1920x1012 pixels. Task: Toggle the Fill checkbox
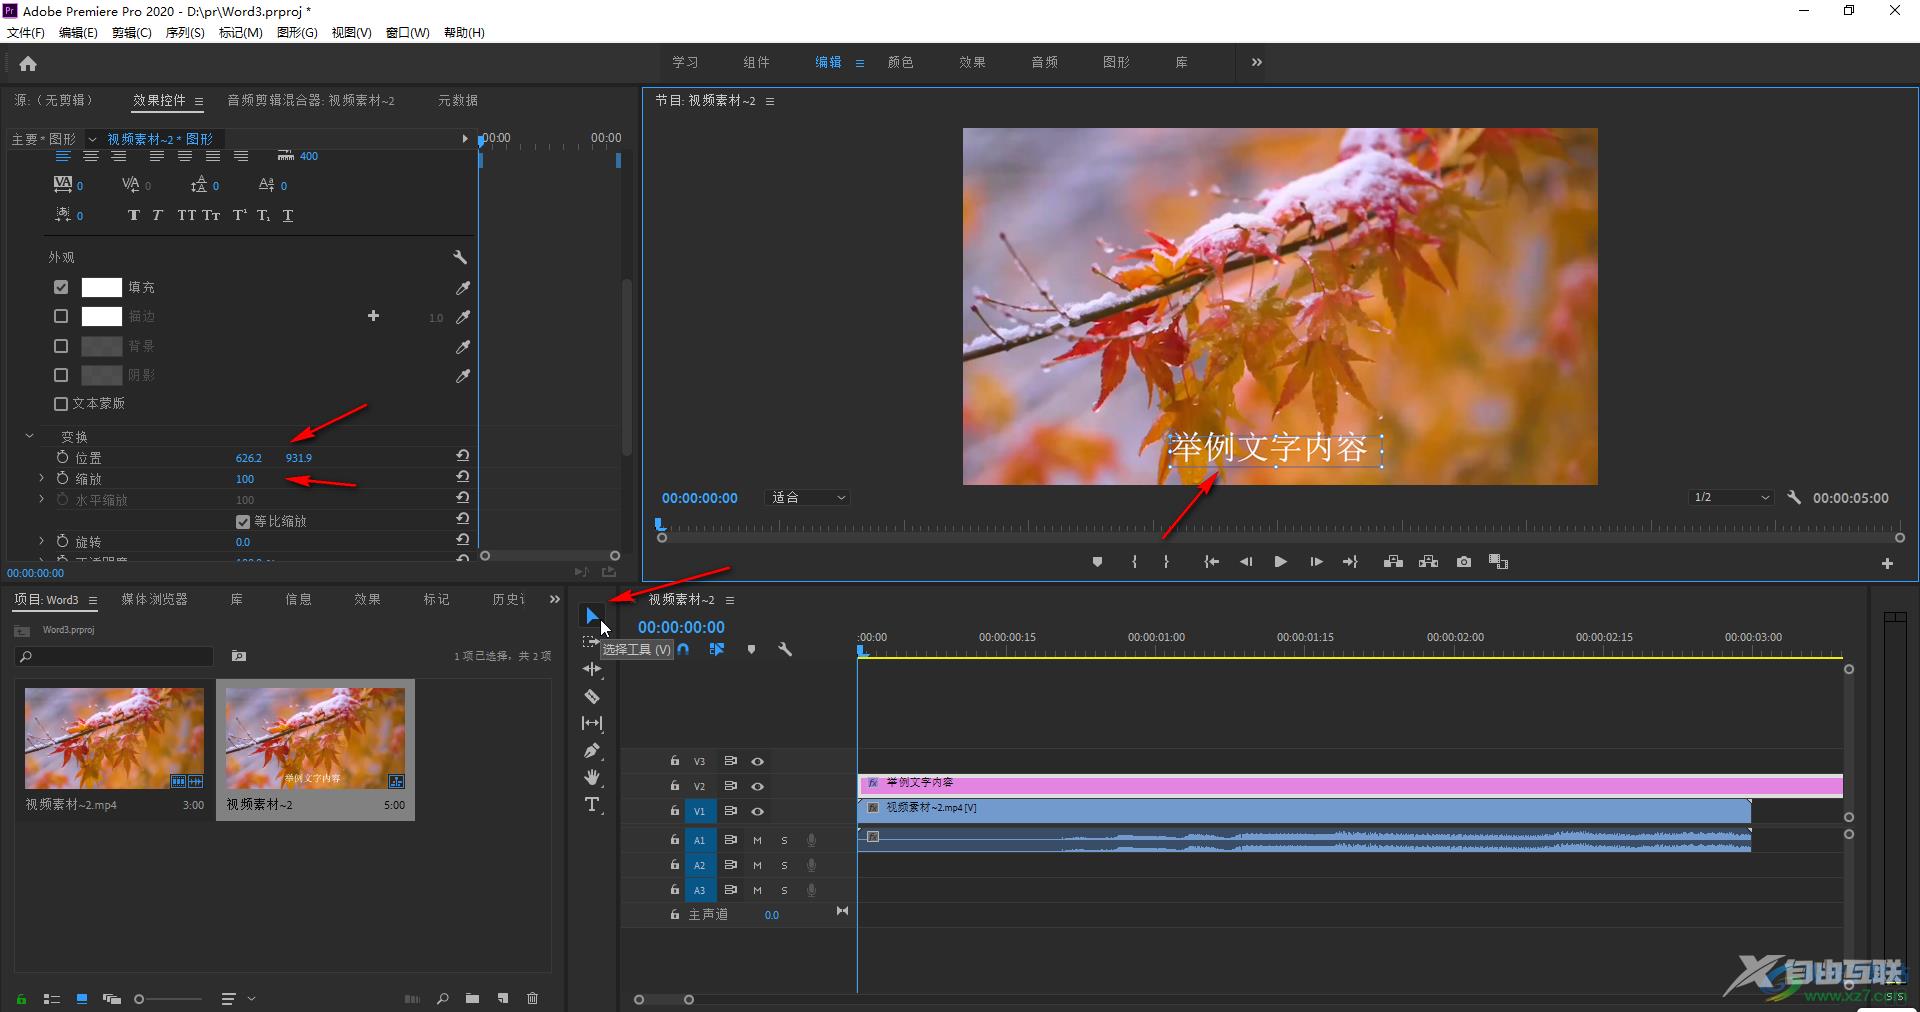coord(61,287)
